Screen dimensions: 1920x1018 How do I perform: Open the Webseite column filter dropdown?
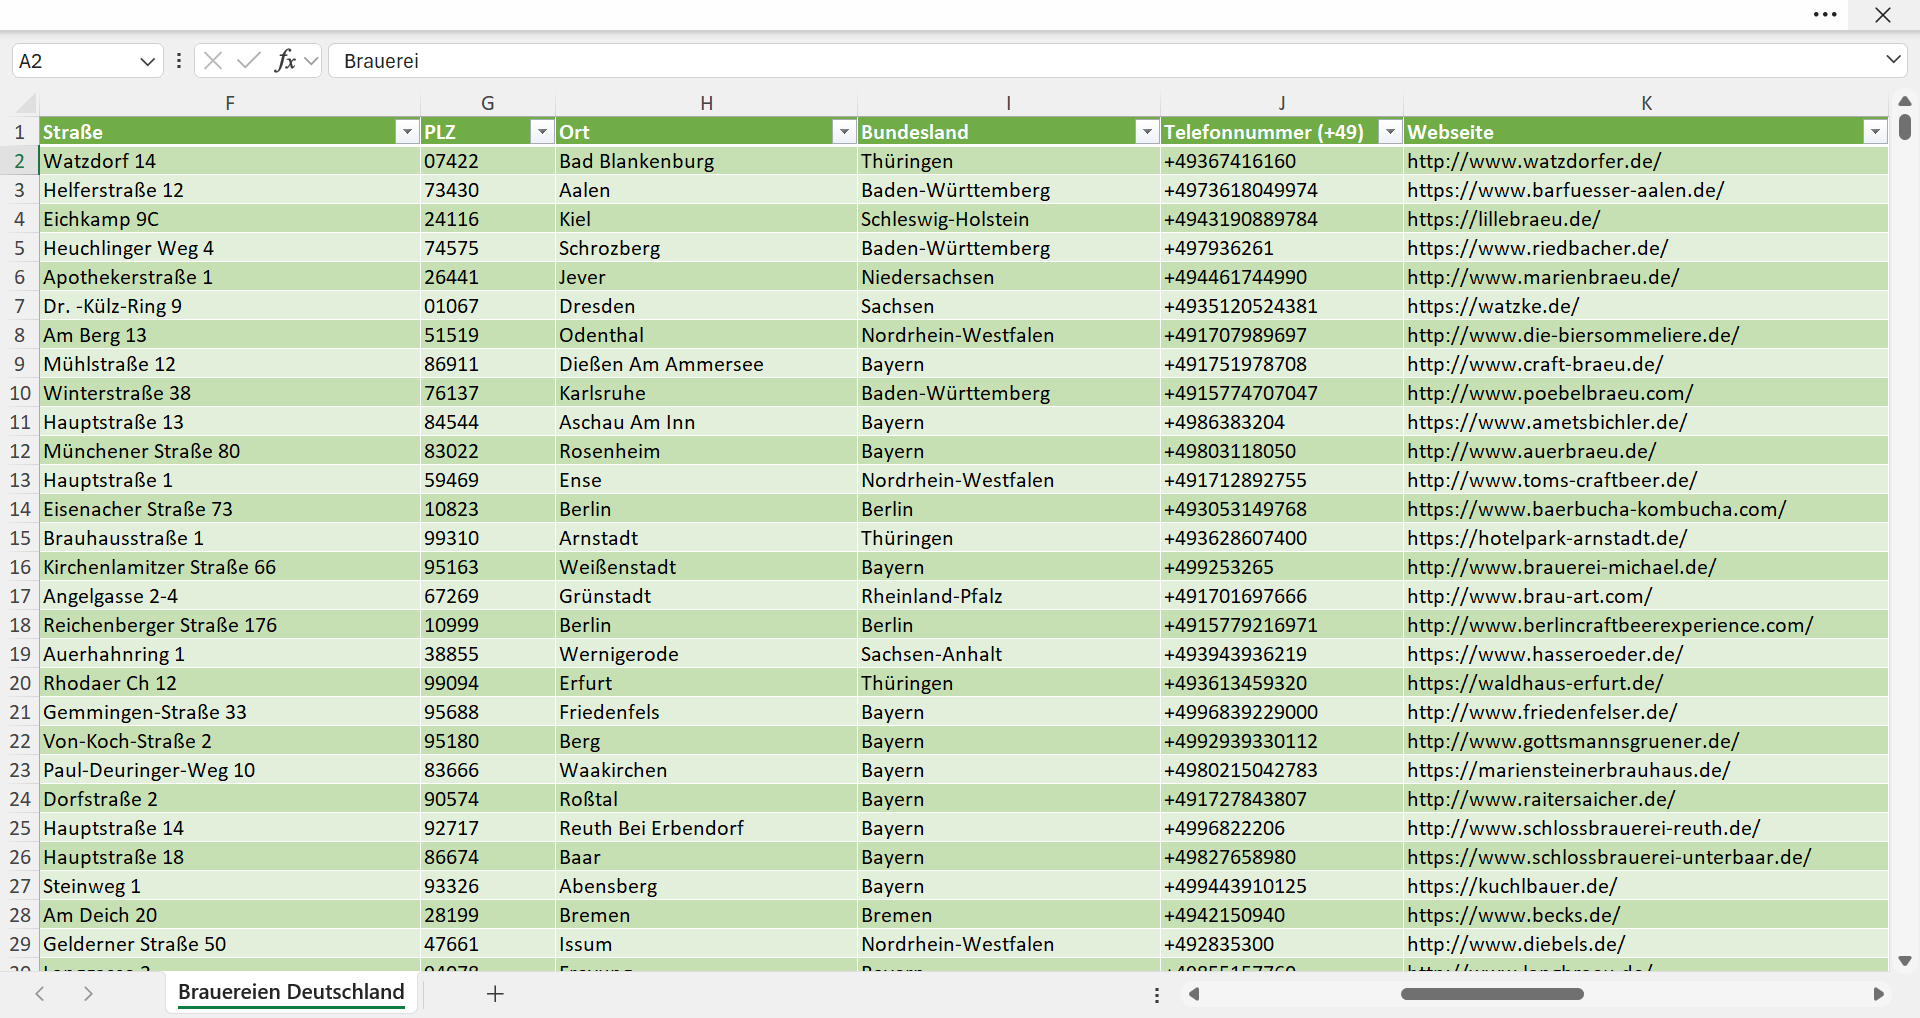click(1875, 132)
